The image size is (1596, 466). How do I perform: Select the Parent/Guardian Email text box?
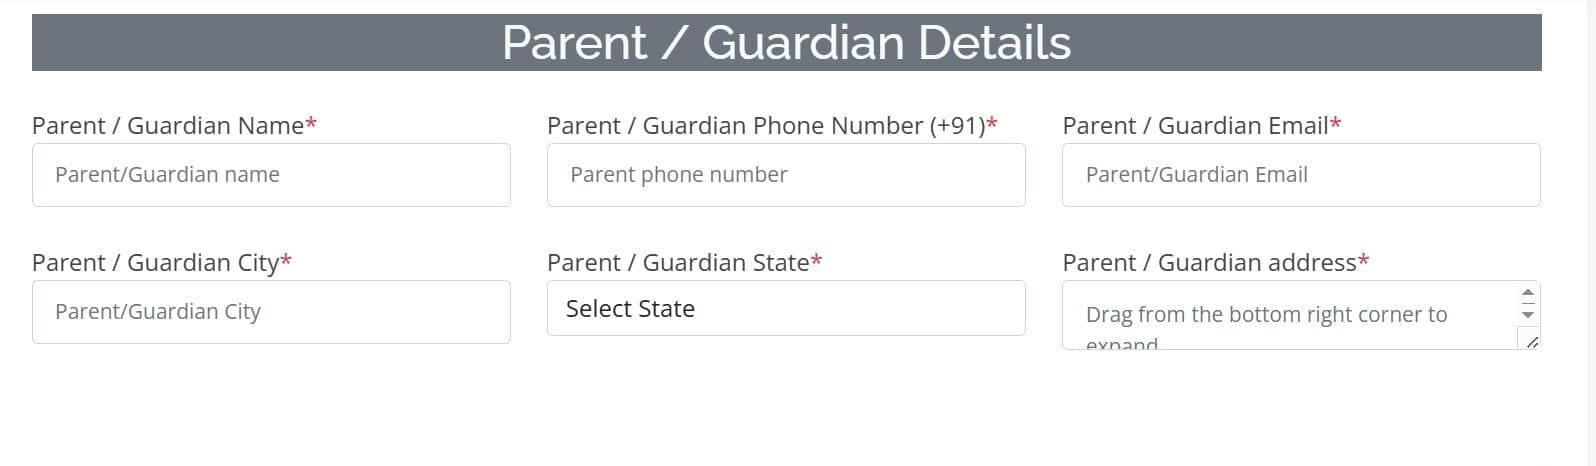pyautogui.click(x=1301, y=175)
